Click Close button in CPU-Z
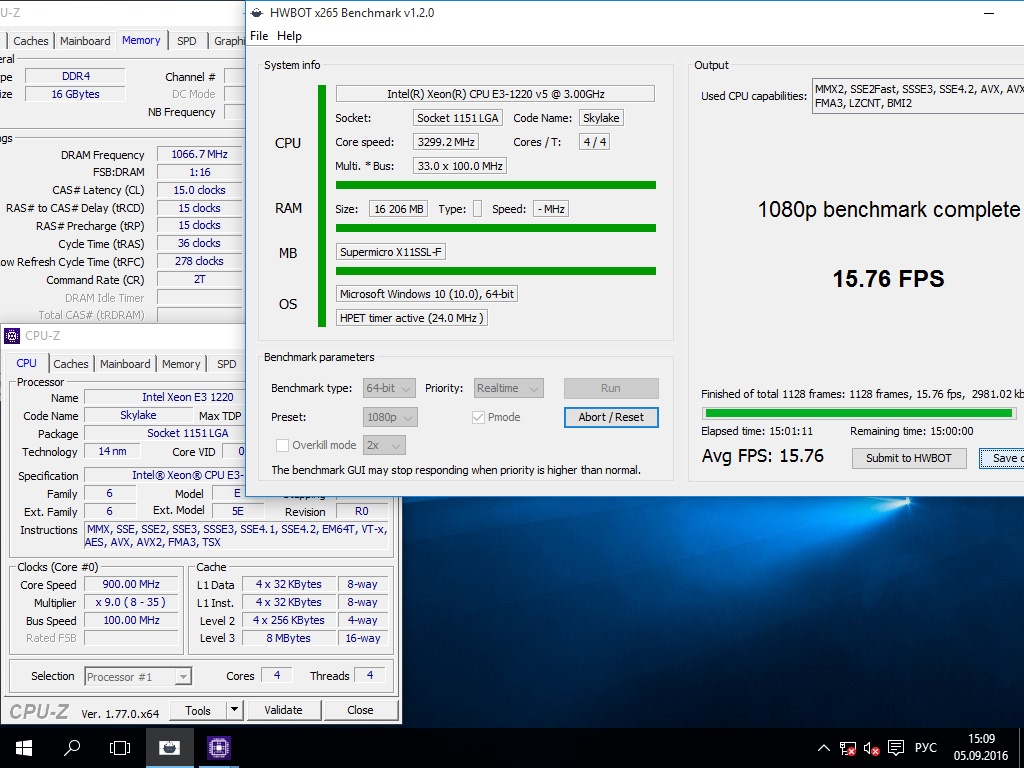 pos(360,710)
